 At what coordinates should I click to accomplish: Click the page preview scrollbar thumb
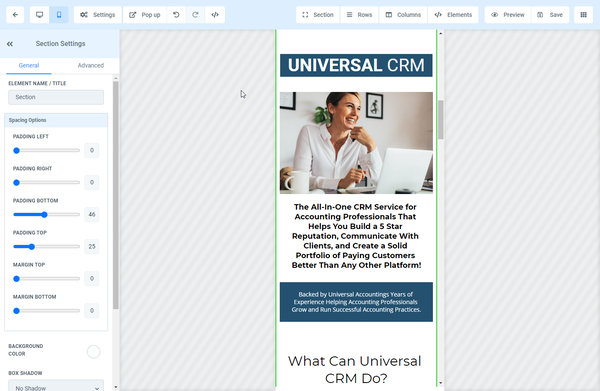pos(441,120)
